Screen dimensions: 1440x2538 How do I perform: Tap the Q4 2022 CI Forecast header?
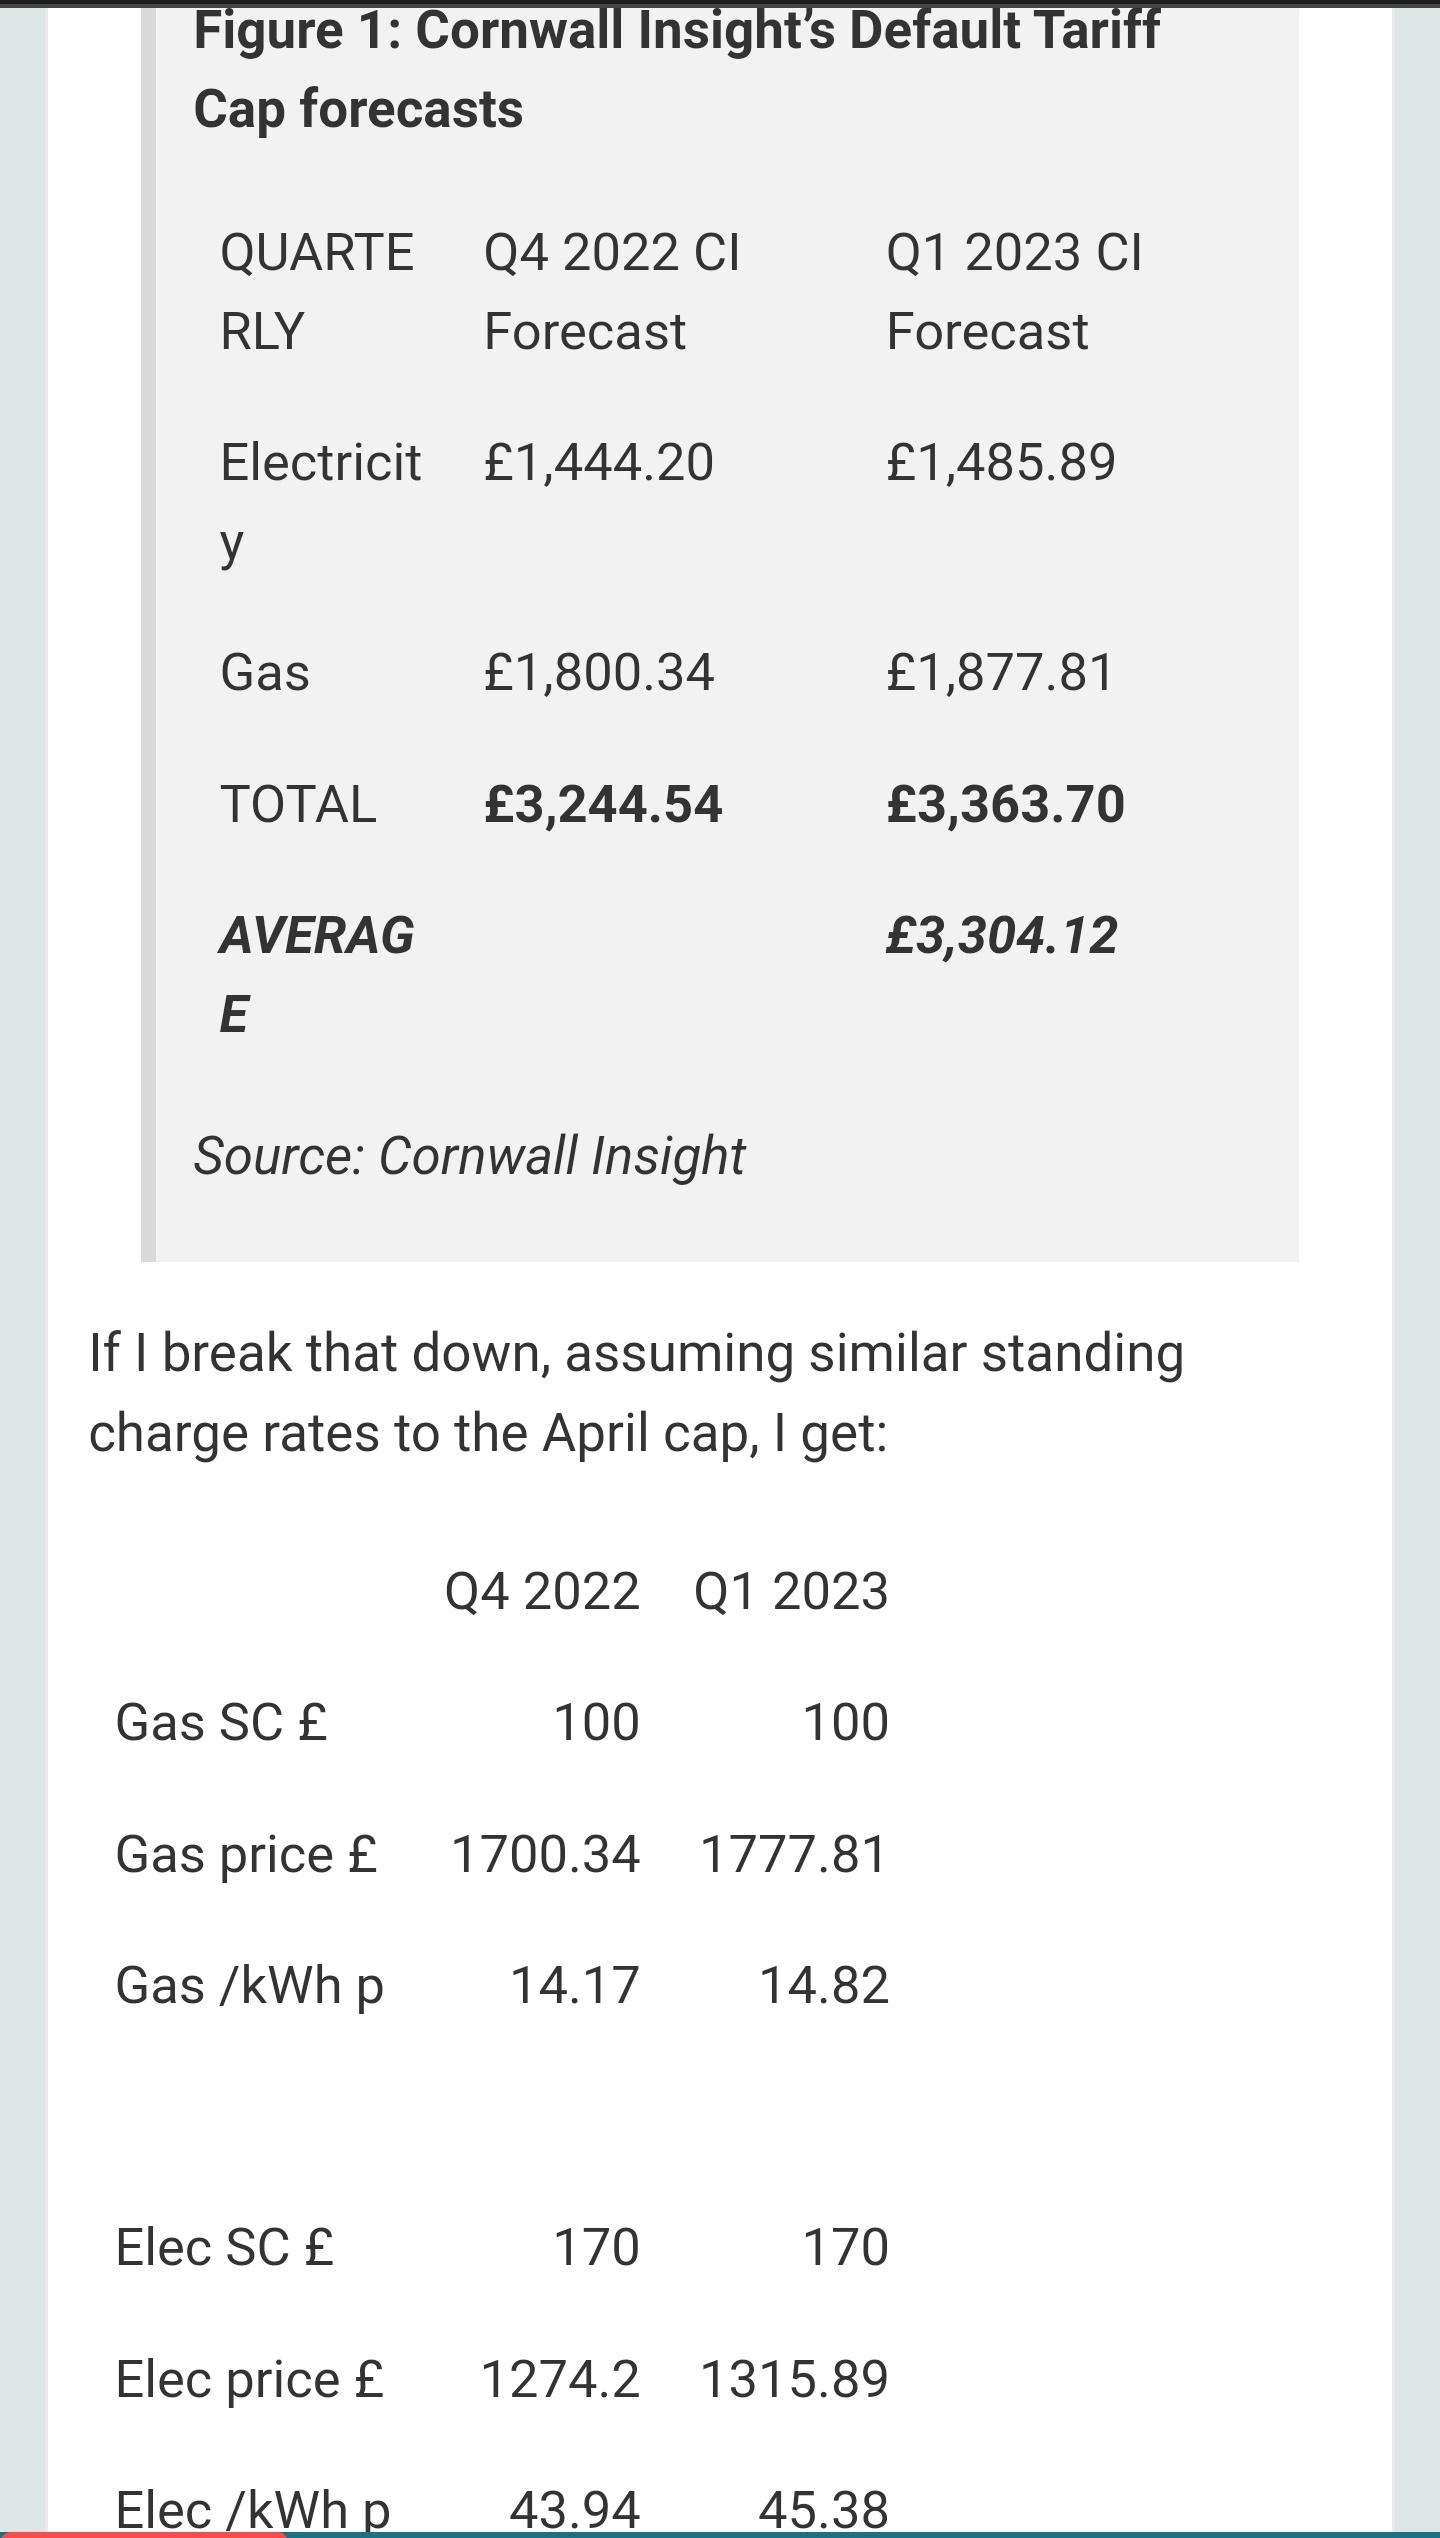612,291
